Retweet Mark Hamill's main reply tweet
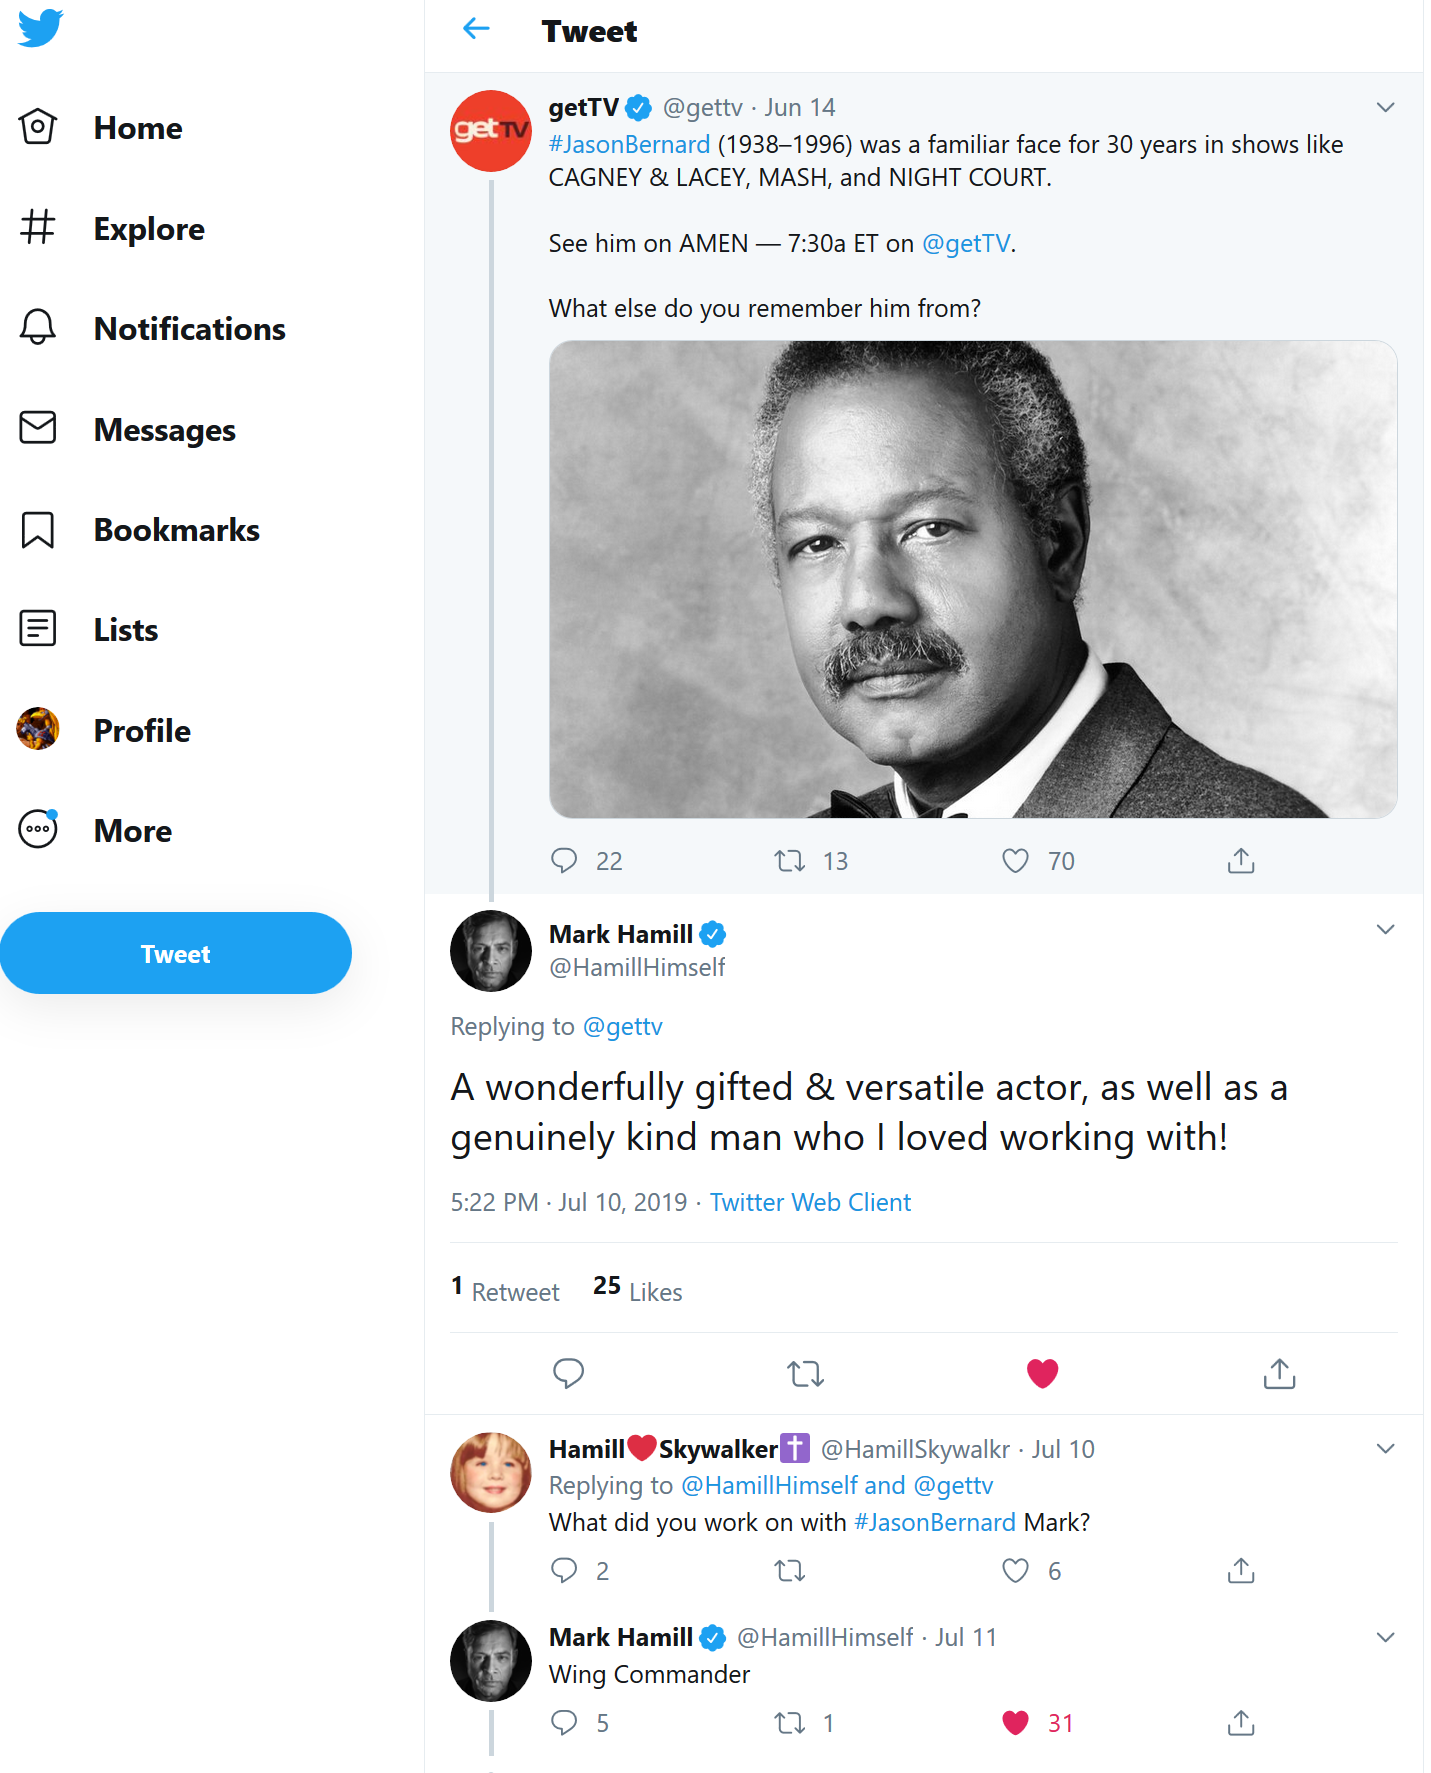Image resolution: width=1431 pixels, height=1773 pixels. pos(805,1374)
